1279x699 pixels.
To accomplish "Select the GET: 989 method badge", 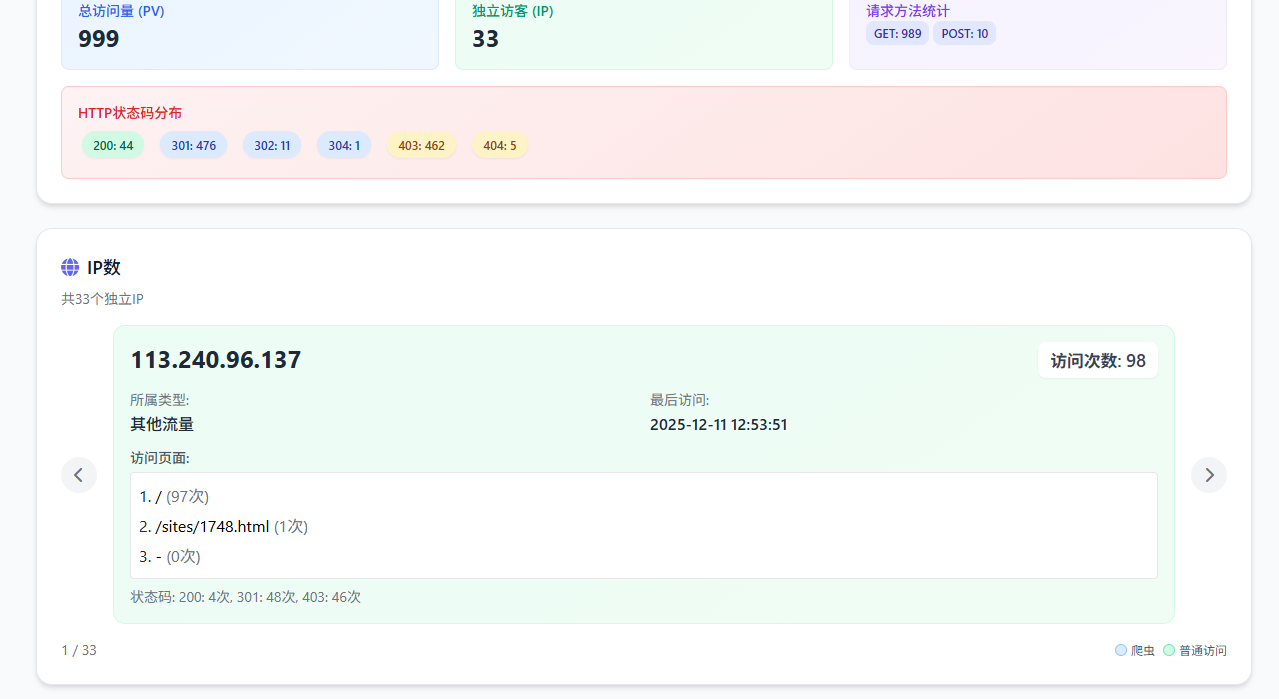I will point(897,33).
